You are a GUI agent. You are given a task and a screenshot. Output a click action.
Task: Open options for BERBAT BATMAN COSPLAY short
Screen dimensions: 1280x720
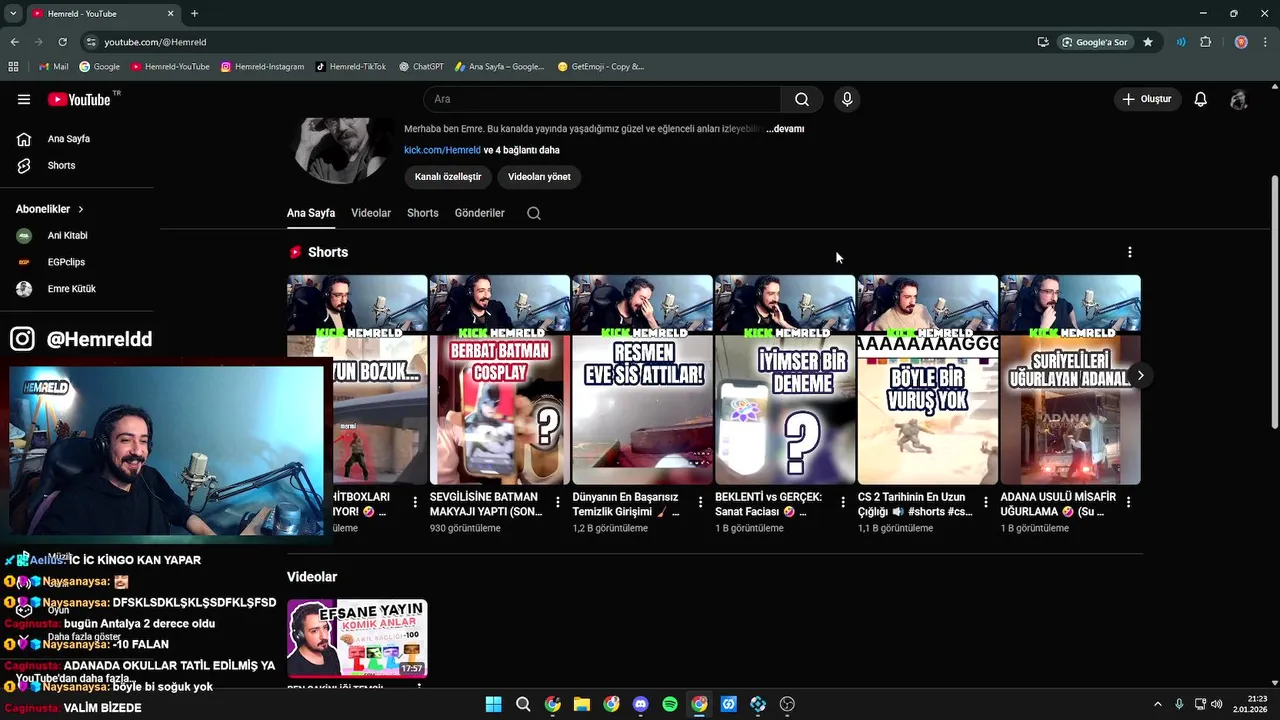pos(558,502)
